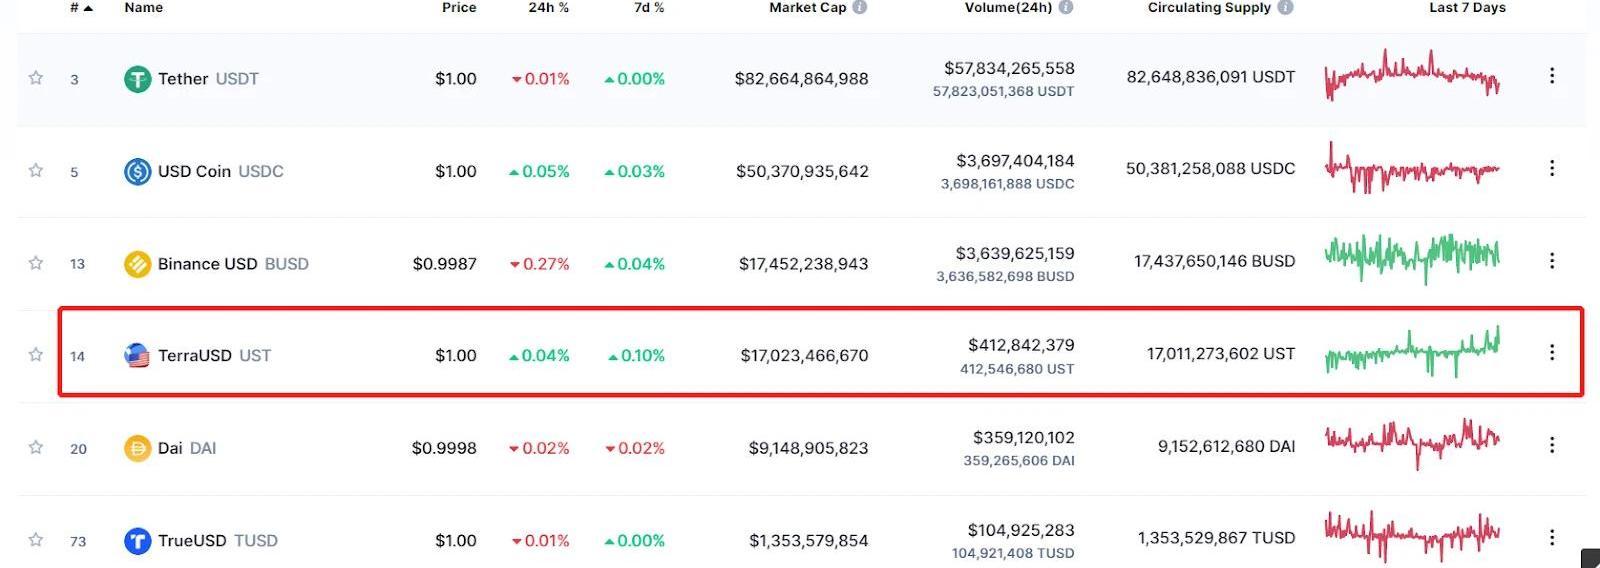The height and width of the screenshot is (568, 1600).
Task: Click the Market Cap info icon
Action: tap(860, 7)
